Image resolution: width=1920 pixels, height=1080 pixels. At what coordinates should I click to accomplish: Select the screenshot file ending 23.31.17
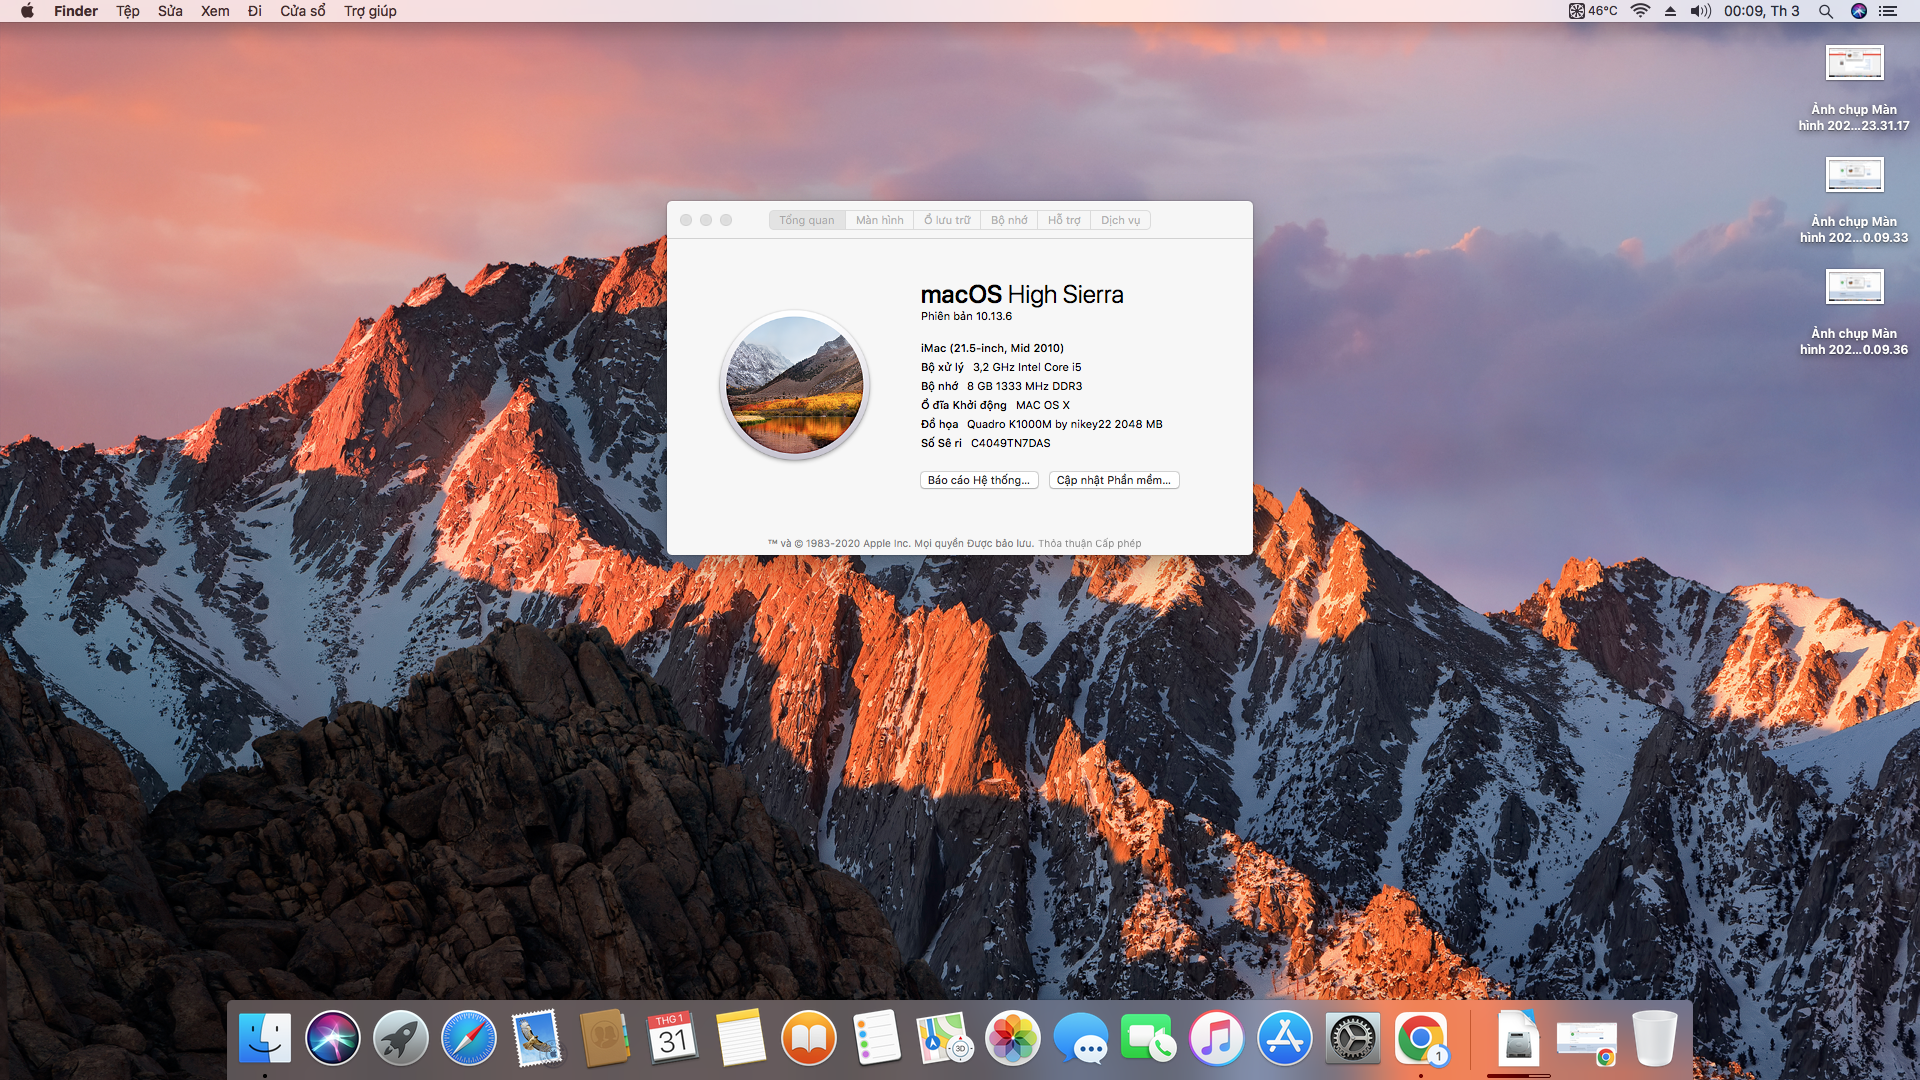click(x=1854, y=64)
